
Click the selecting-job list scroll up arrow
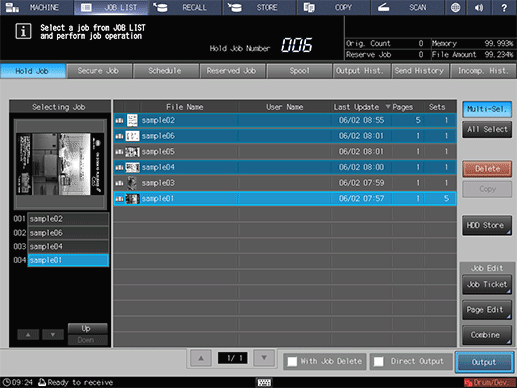28,335
